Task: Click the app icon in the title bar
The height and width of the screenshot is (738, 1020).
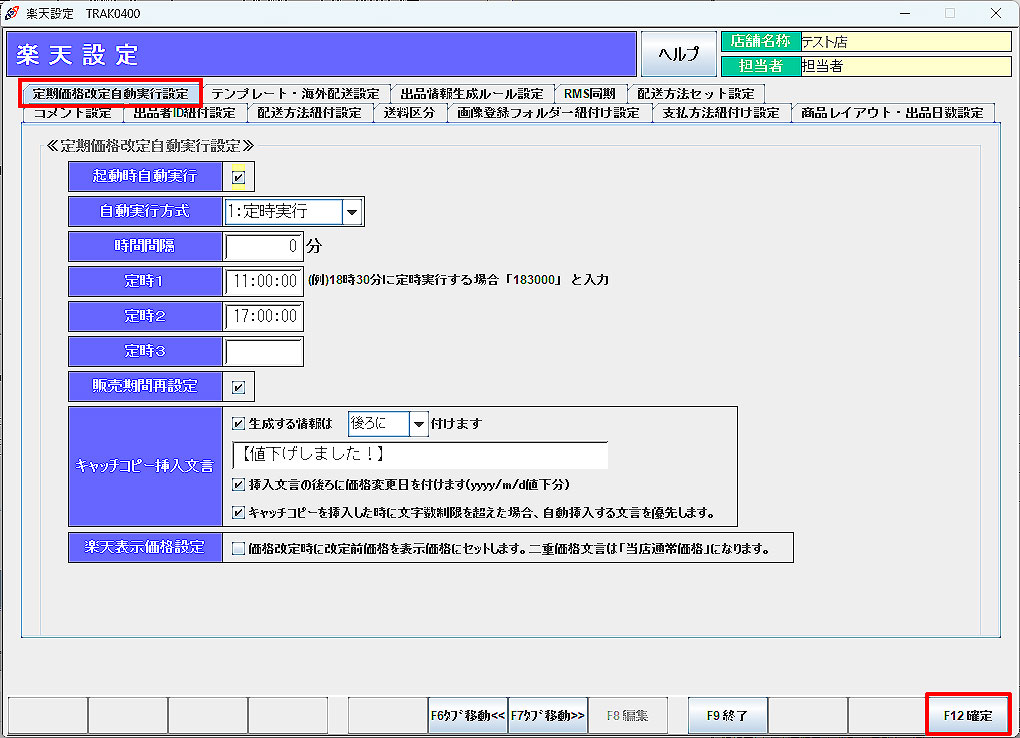Action: point(12,13)
